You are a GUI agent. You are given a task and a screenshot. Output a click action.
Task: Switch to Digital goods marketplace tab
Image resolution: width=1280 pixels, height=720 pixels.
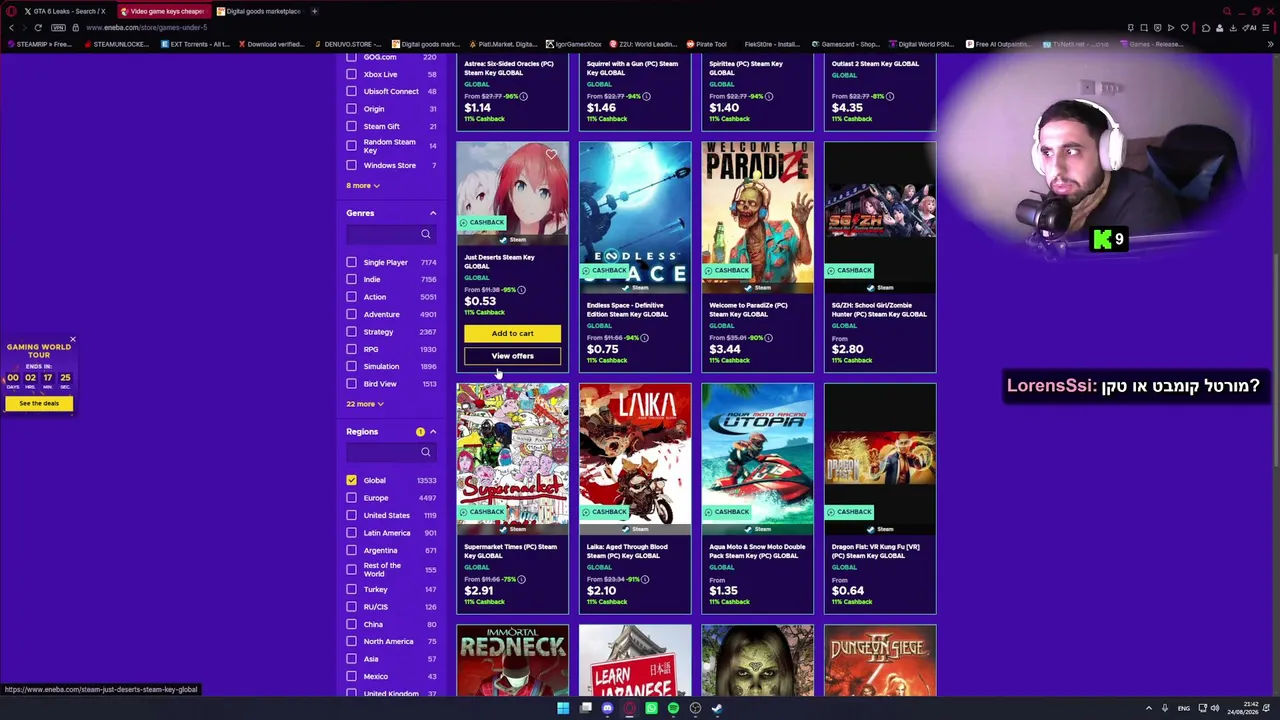(x=258, y=11)
